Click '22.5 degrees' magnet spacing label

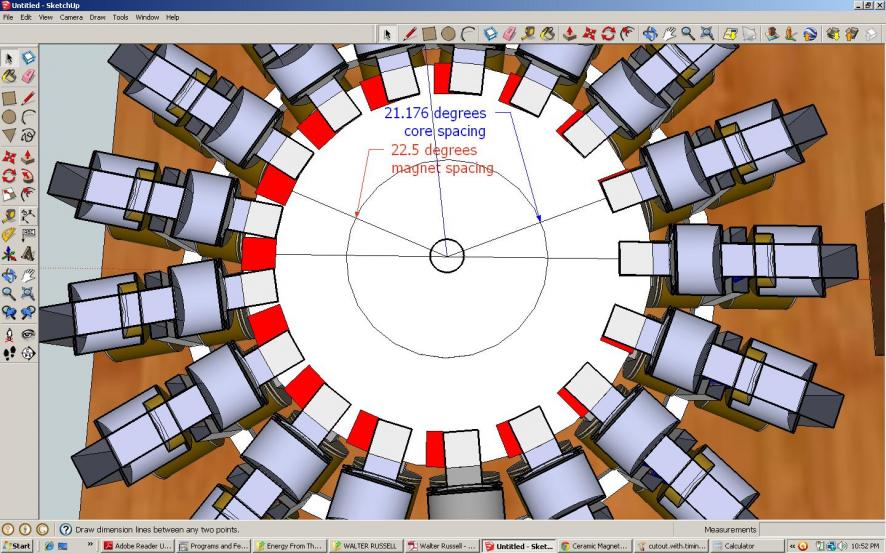[434, 150]
